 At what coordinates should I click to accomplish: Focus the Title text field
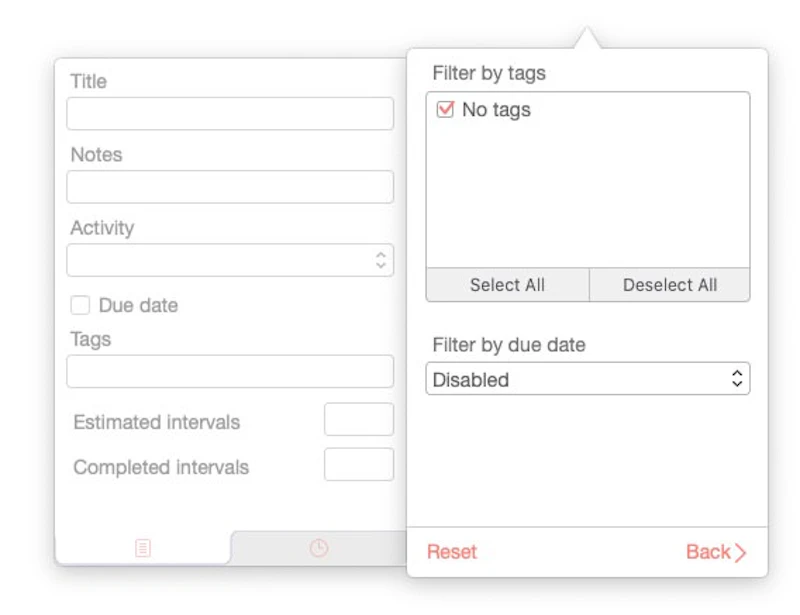point(230,113)
